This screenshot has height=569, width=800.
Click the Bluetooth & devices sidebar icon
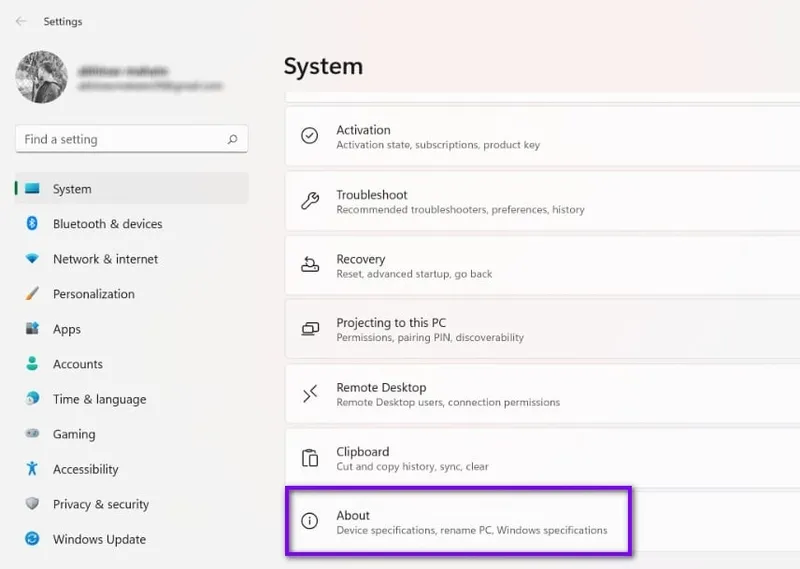[x=32, y=224]
